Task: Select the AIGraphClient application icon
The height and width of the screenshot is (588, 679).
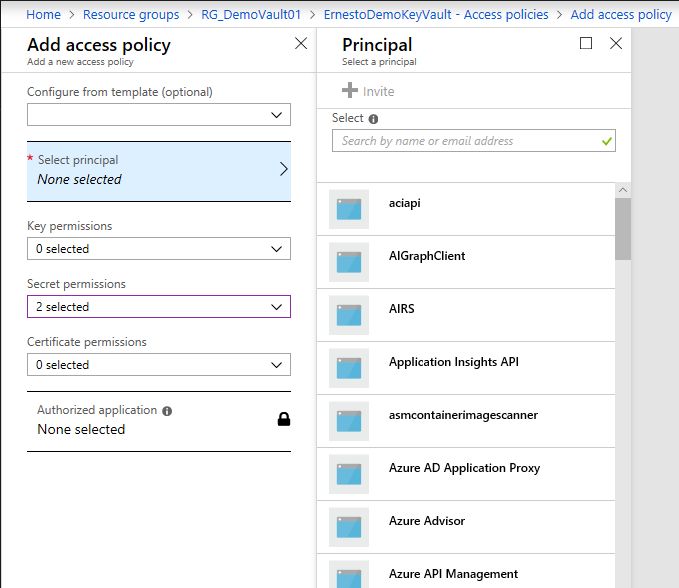Action: pos(349,262)
